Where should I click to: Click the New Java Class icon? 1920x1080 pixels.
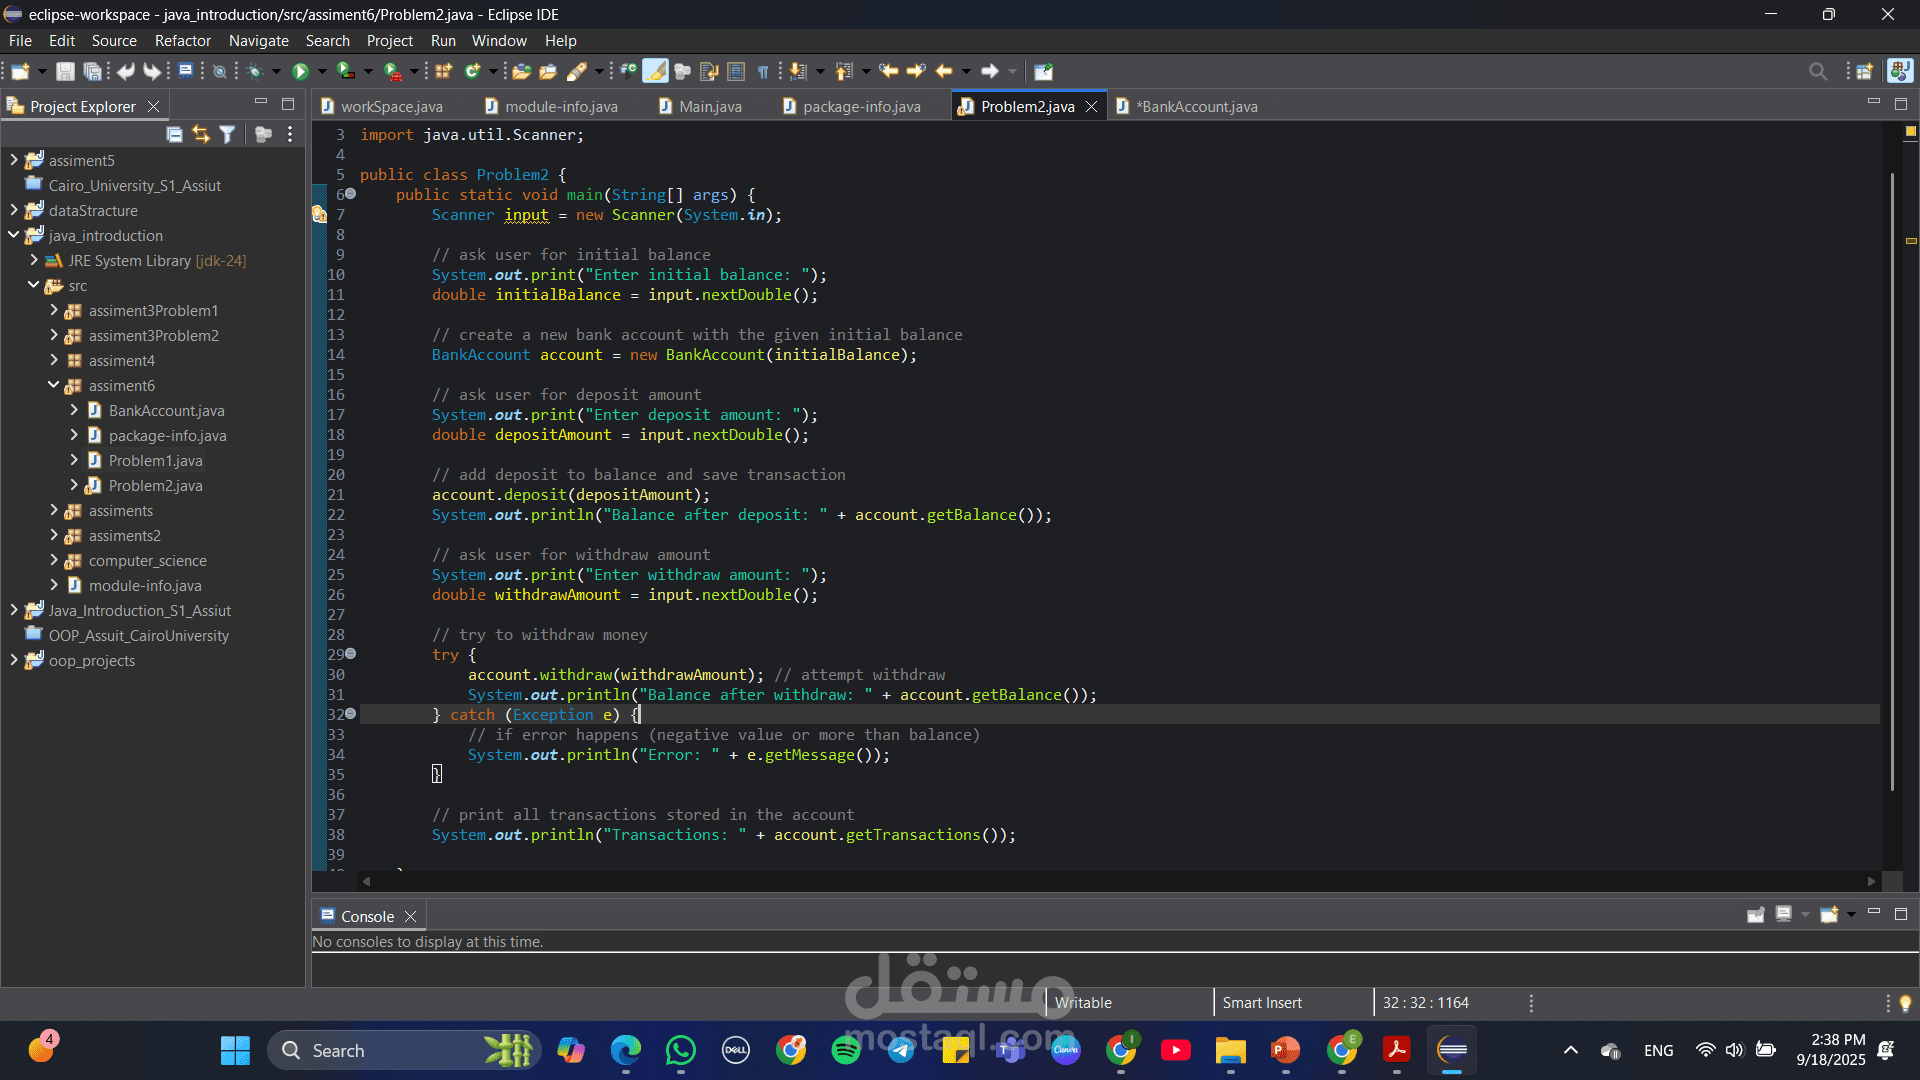[x=472, y=71]
